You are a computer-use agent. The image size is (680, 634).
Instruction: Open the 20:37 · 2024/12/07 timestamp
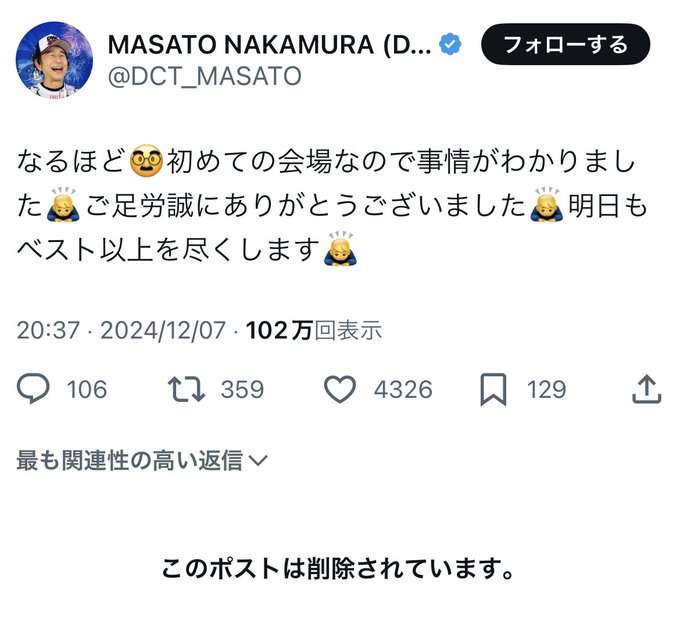[x=121, y=330]
